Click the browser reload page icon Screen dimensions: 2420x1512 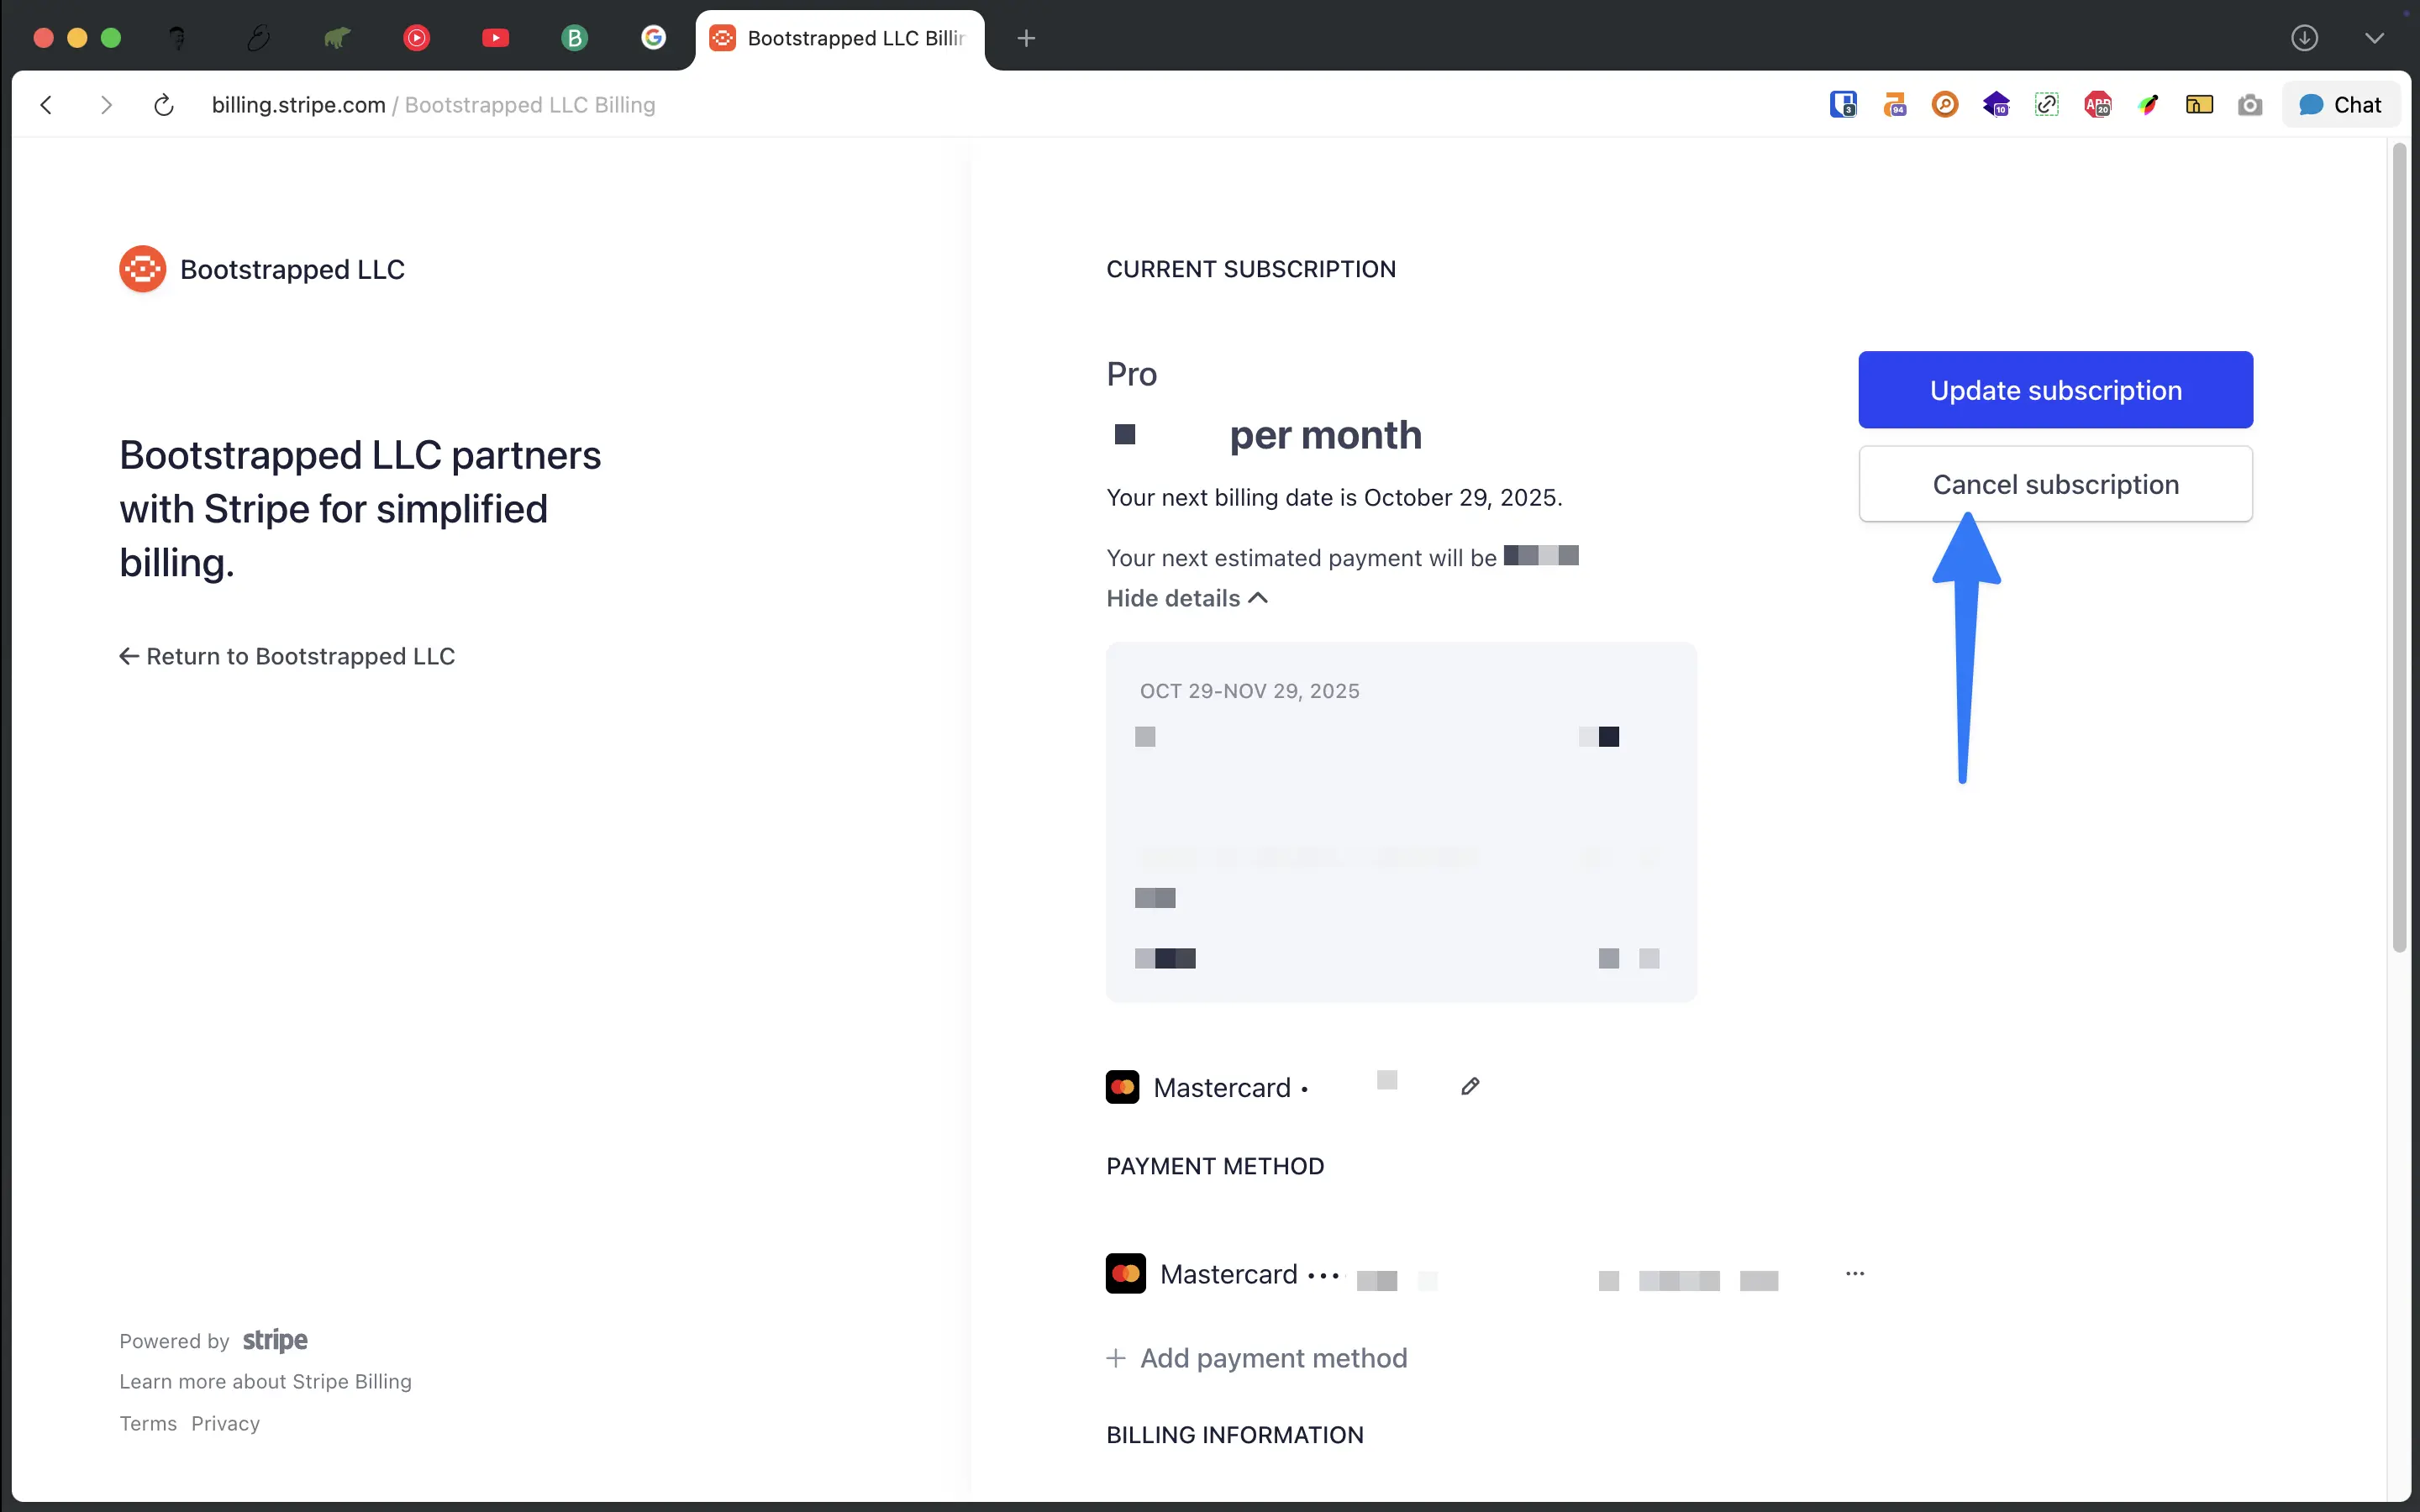164,105
